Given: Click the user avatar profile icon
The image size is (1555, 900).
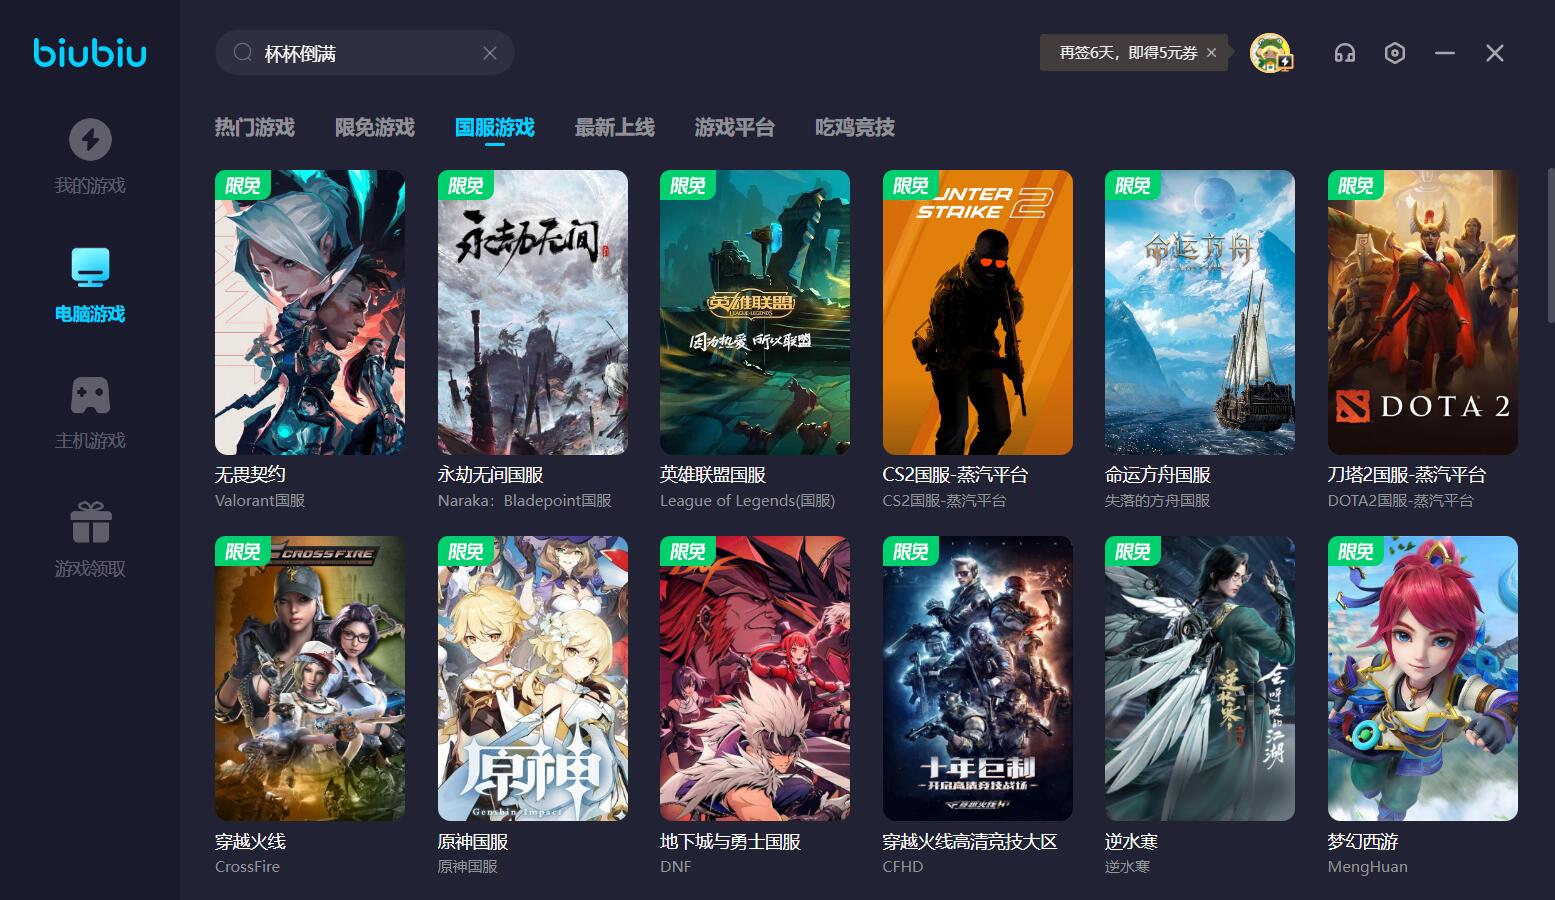Looking at the screenshot, I should pyautogui.click(x=1271, y=53).
